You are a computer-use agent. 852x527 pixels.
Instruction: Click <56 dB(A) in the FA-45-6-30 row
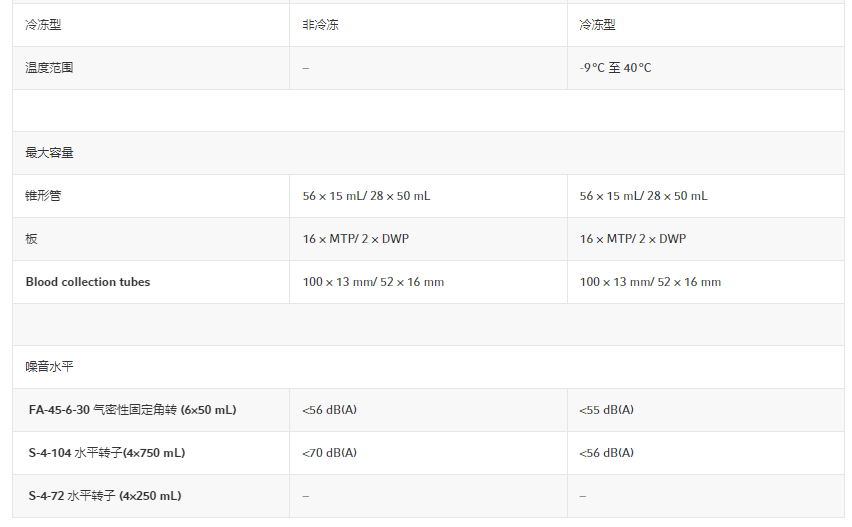click(x=329, y=410)
